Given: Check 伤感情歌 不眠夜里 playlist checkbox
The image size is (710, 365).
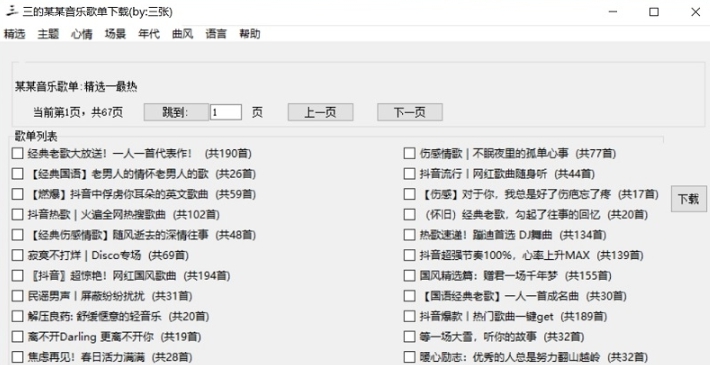Looking at the screenshot, I should tap(409, 154).
